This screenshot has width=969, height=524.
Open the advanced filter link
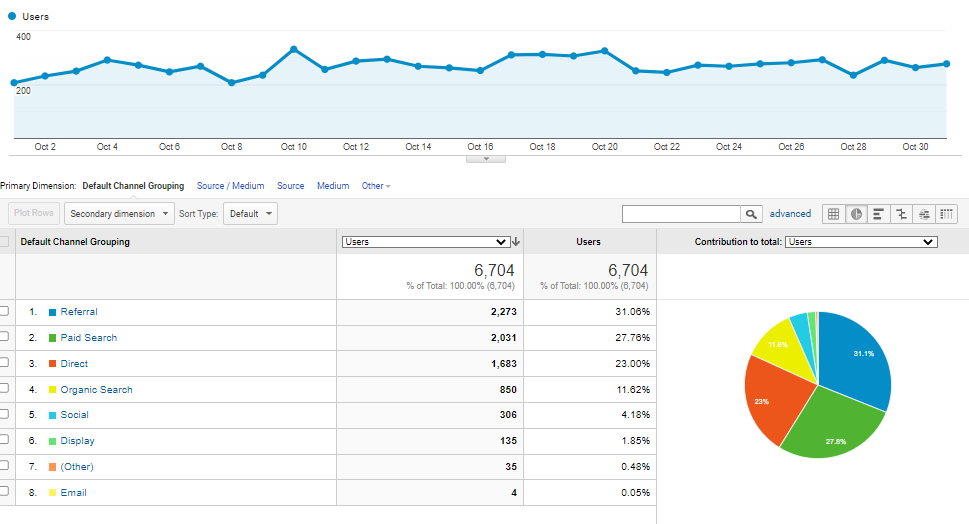[790, 214]
